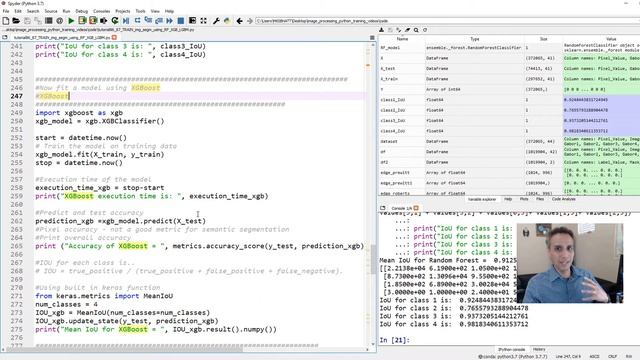Screen dimensions: 640x360
Task: Switch to the IPython console tab
Action: tap(511, 349)
